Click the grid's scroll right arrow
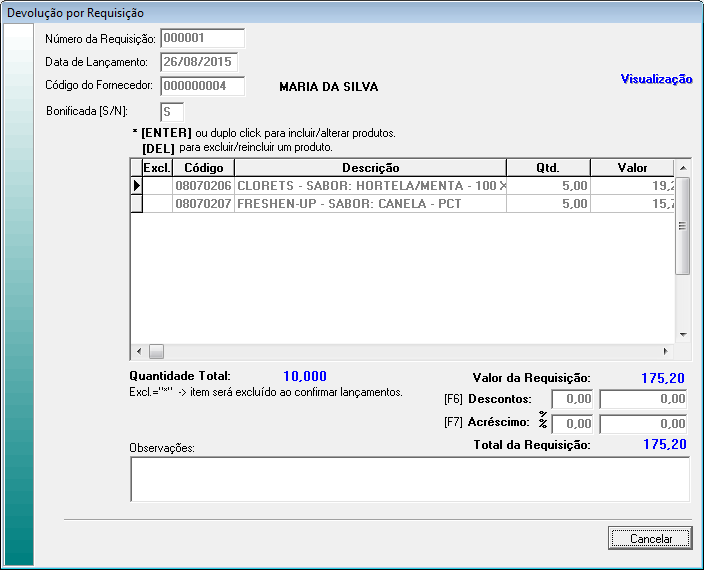Image resolution: width=704 pixels, height=570 pixels. pyautogui.click(x=667, y=352)
